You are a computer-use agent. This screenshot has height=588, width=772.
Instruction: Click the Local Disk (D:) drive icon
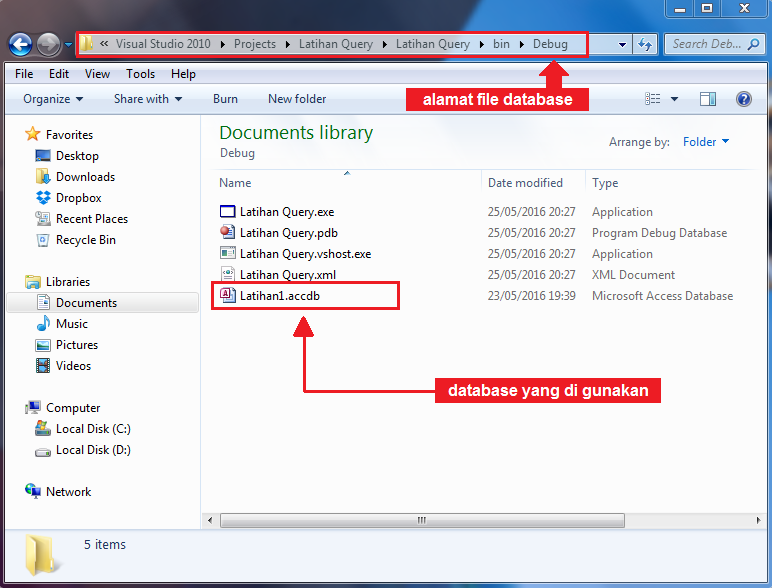[x=43, y=451]
